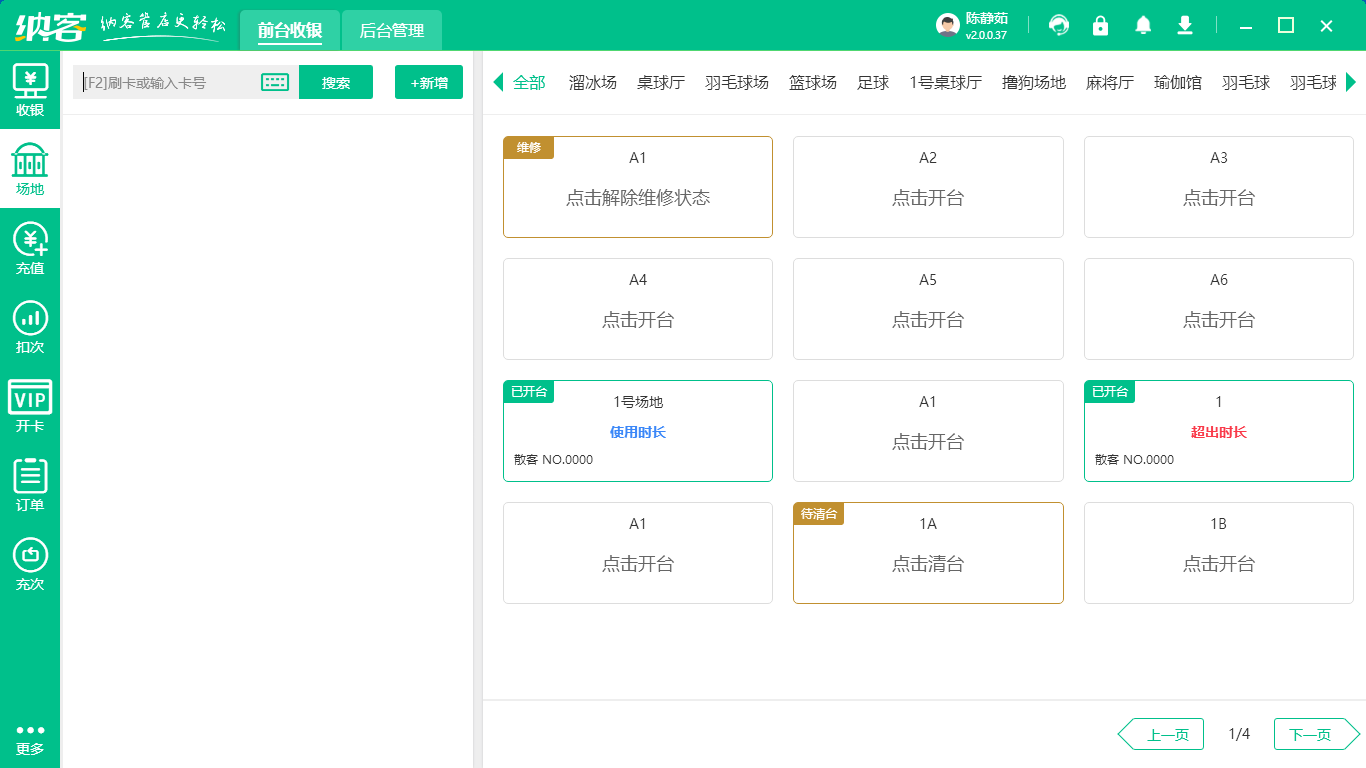Click the 搜索 search button
The width and height of the screenshot is (1366, 768).
tap(335, 82)
